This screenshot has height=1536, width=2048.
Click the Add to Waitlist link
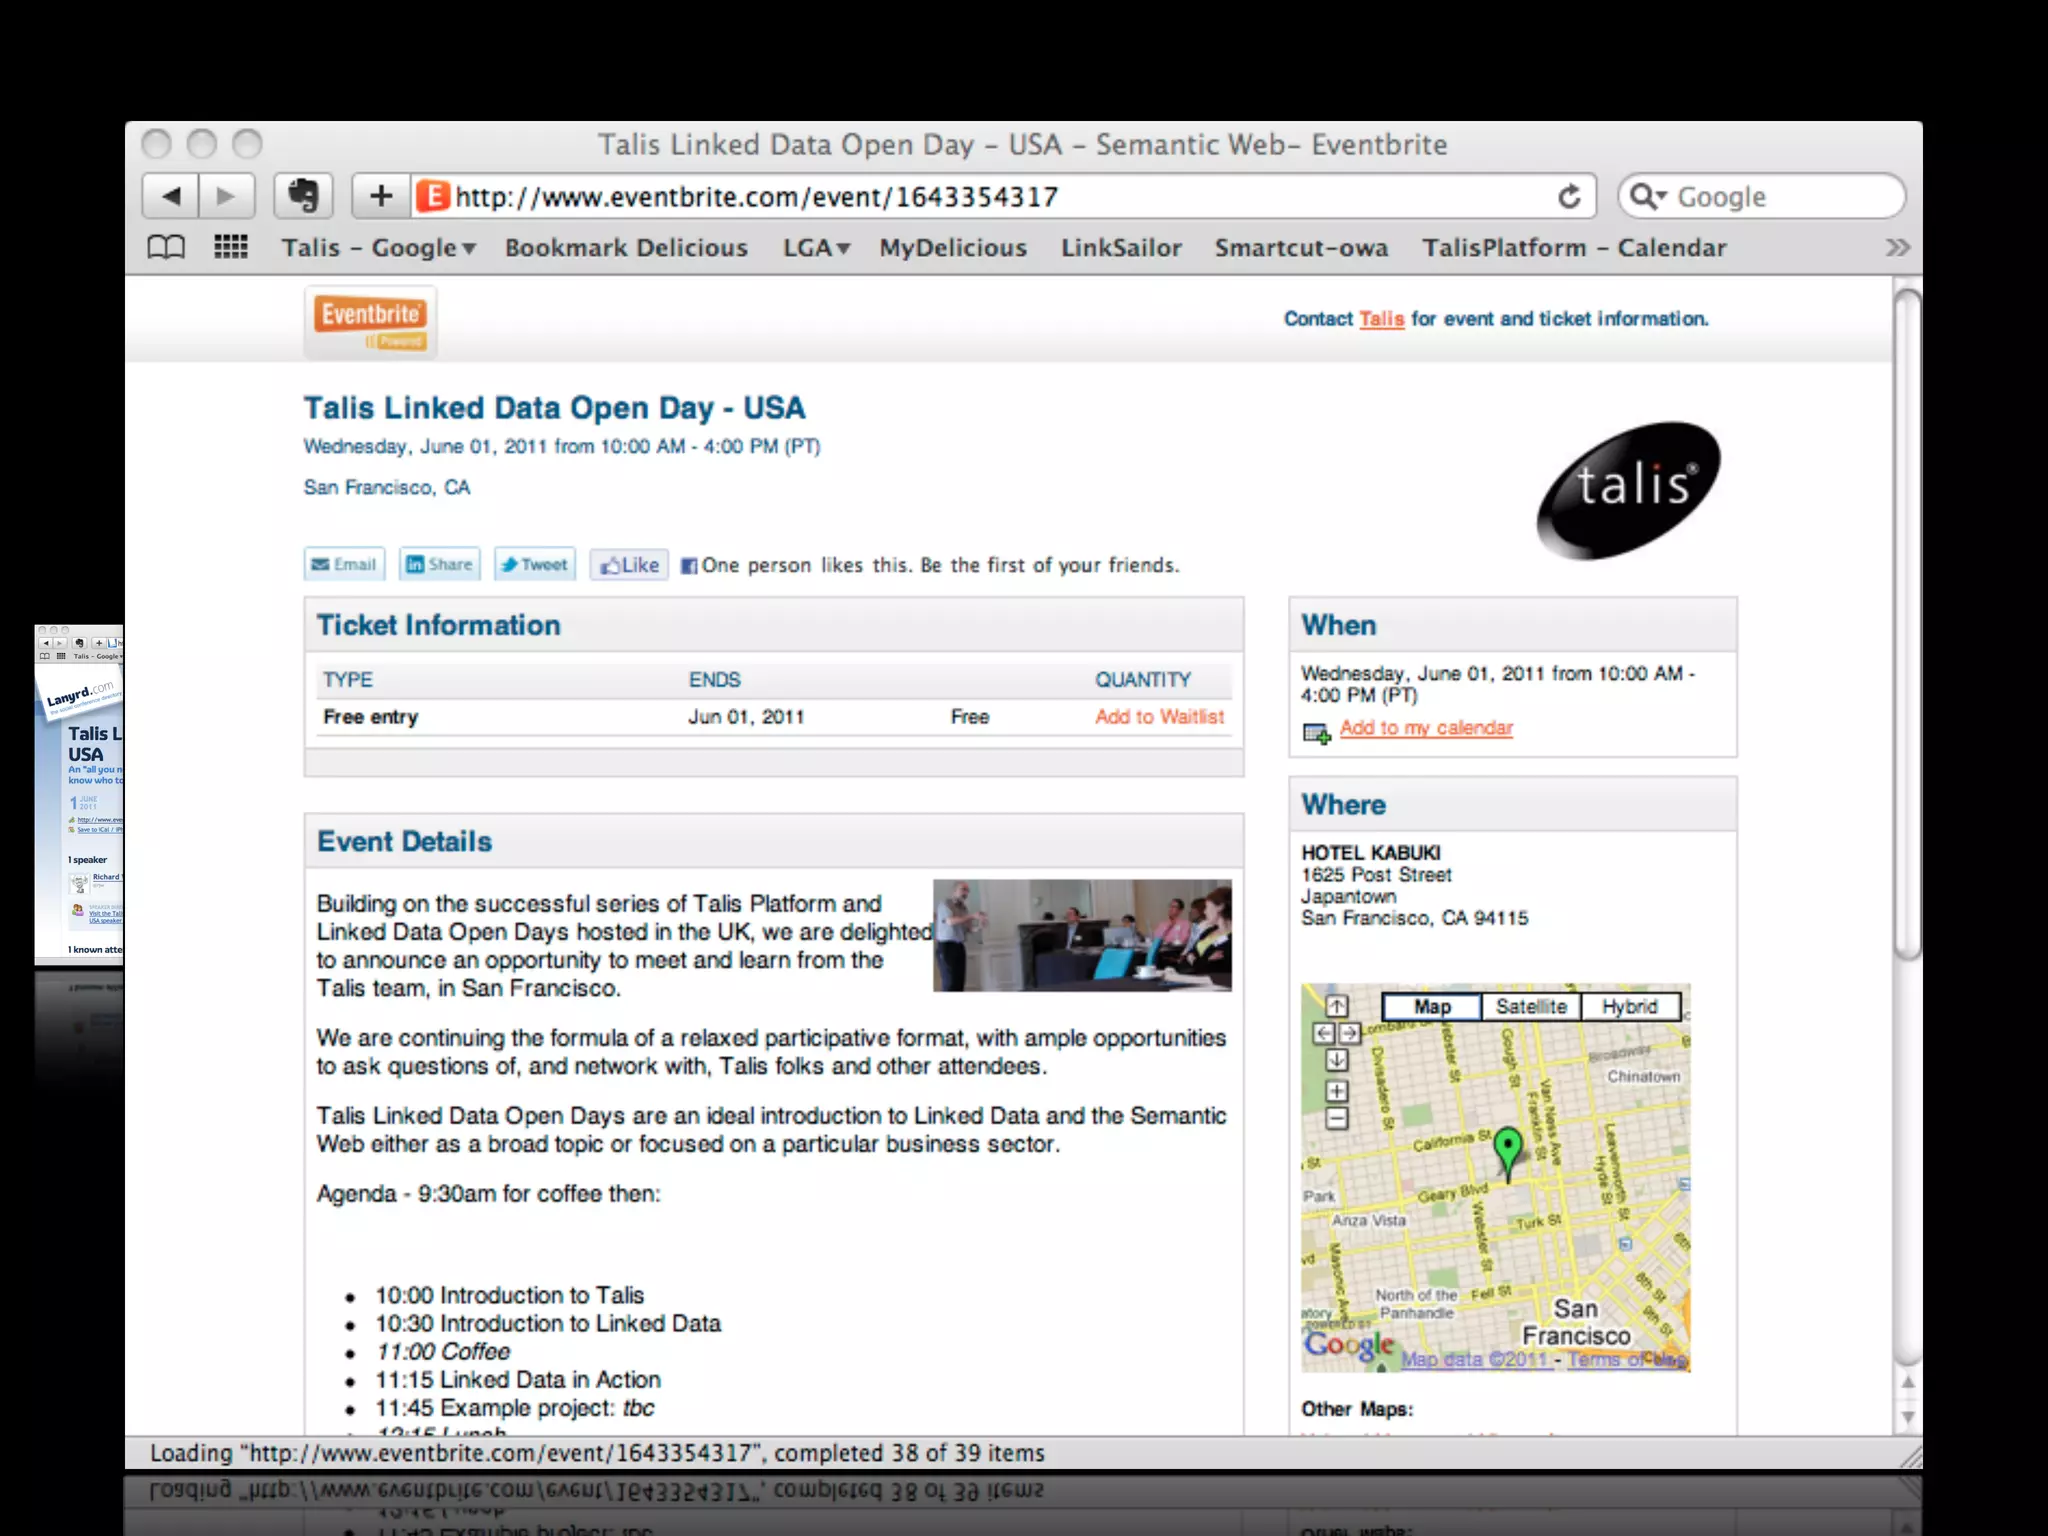[x=1158, y=717]
